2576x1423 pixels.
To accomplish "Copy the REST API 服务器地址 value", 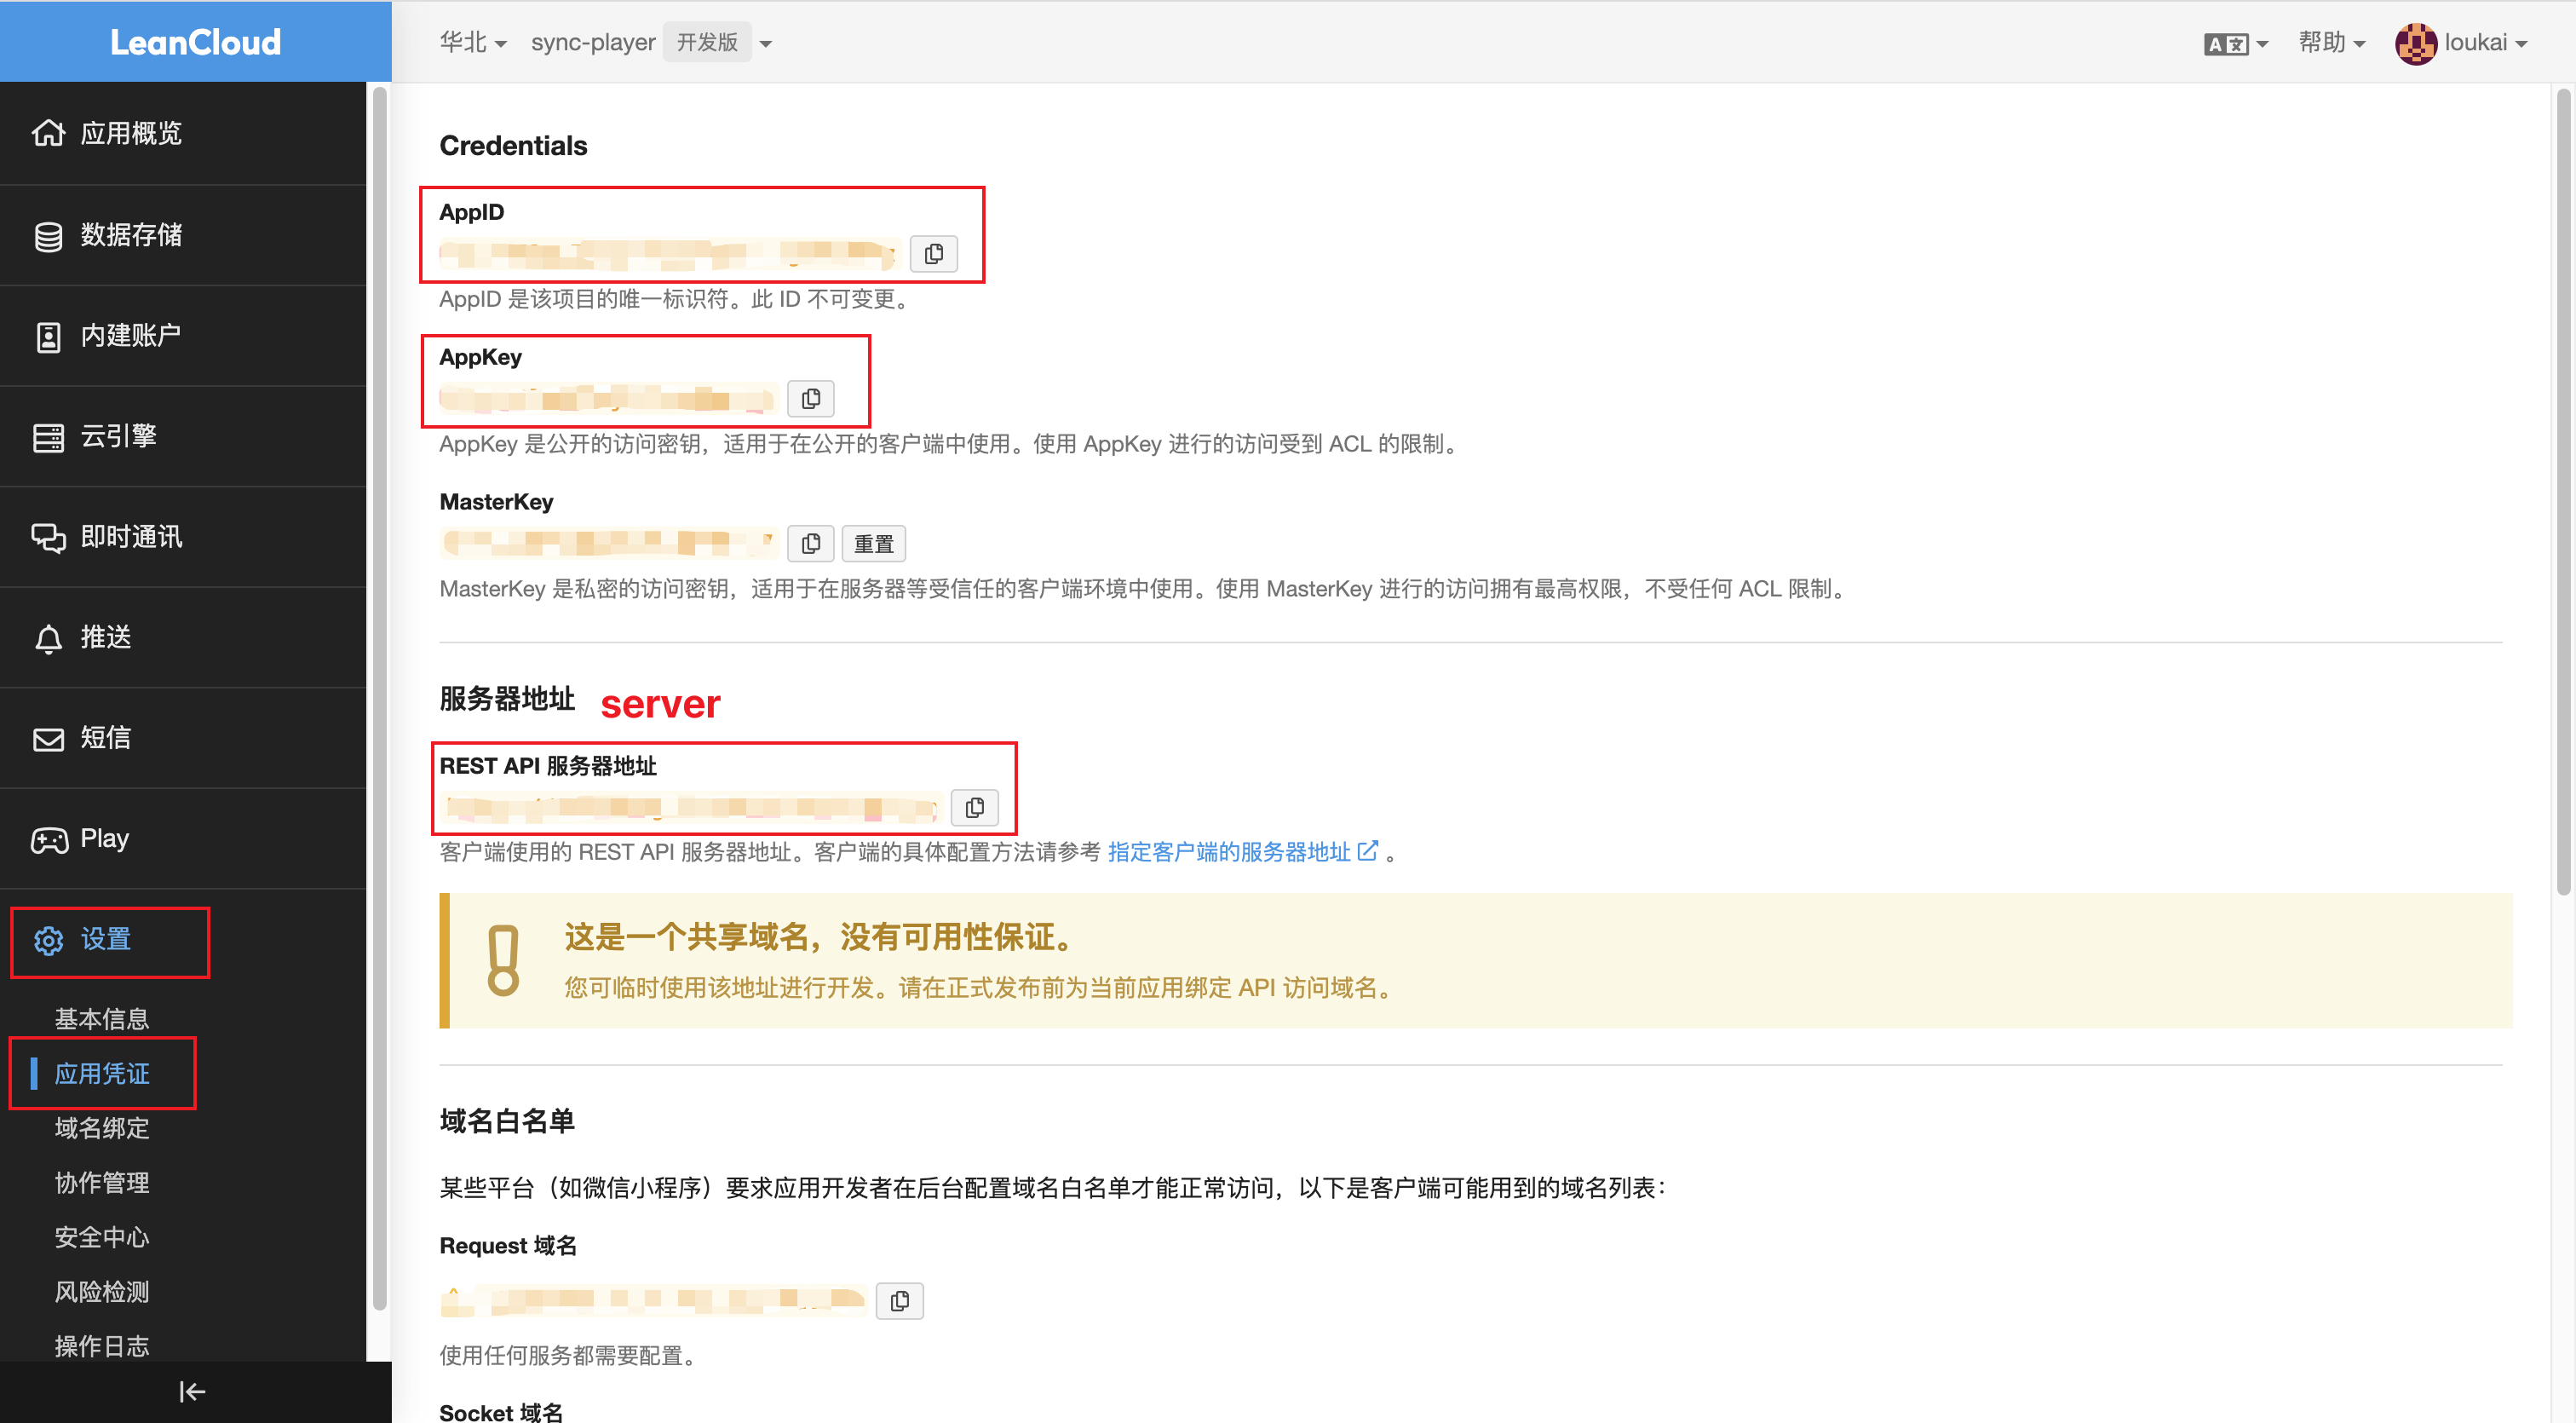I will pos(974,807).
